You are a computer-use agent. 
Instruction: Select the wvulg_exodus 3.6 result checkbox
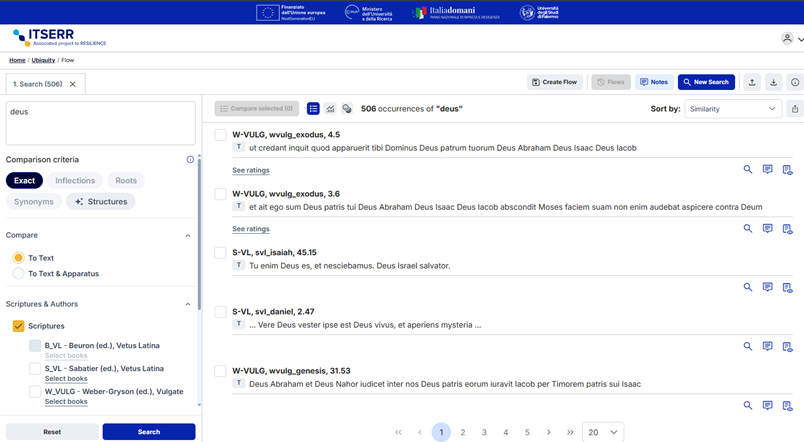pyautogui.click(x=220, y=194)
